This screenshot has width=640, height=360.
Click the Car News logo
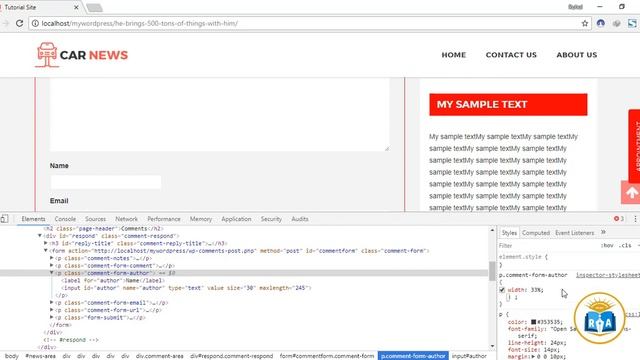(81, 55)
